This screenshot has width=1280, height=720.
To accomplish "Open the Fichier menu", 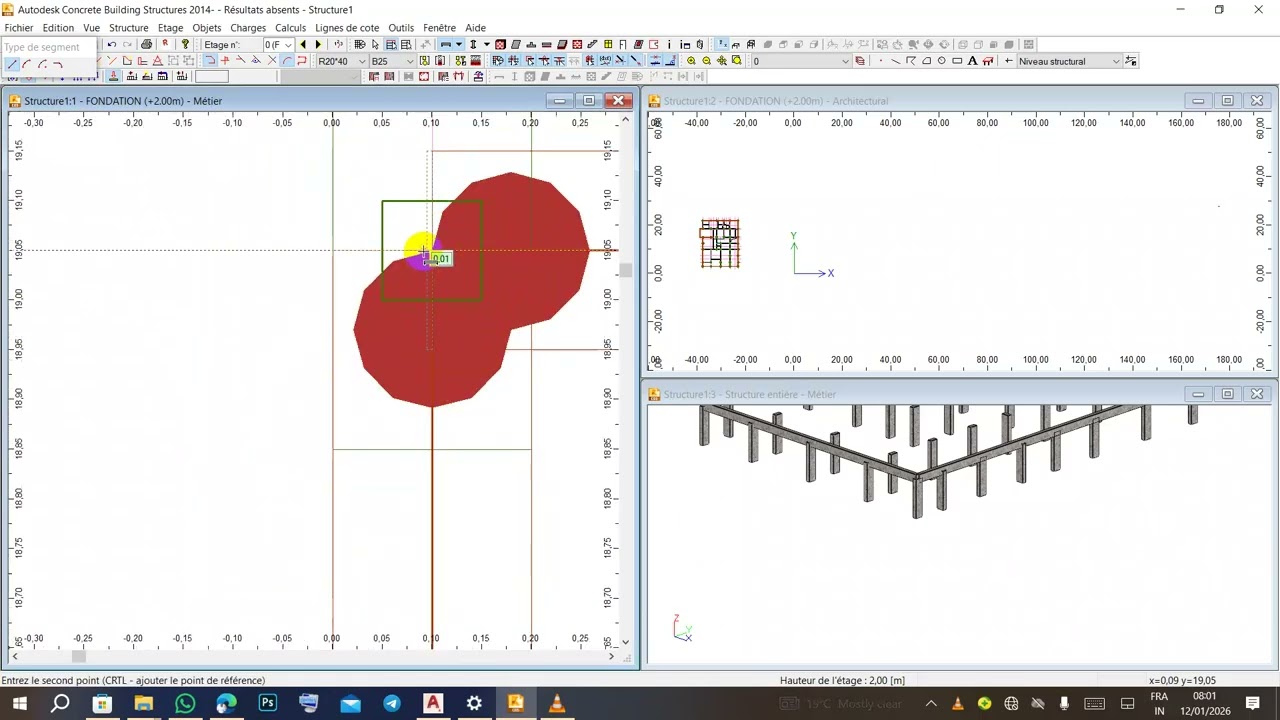I will (19, 28).
